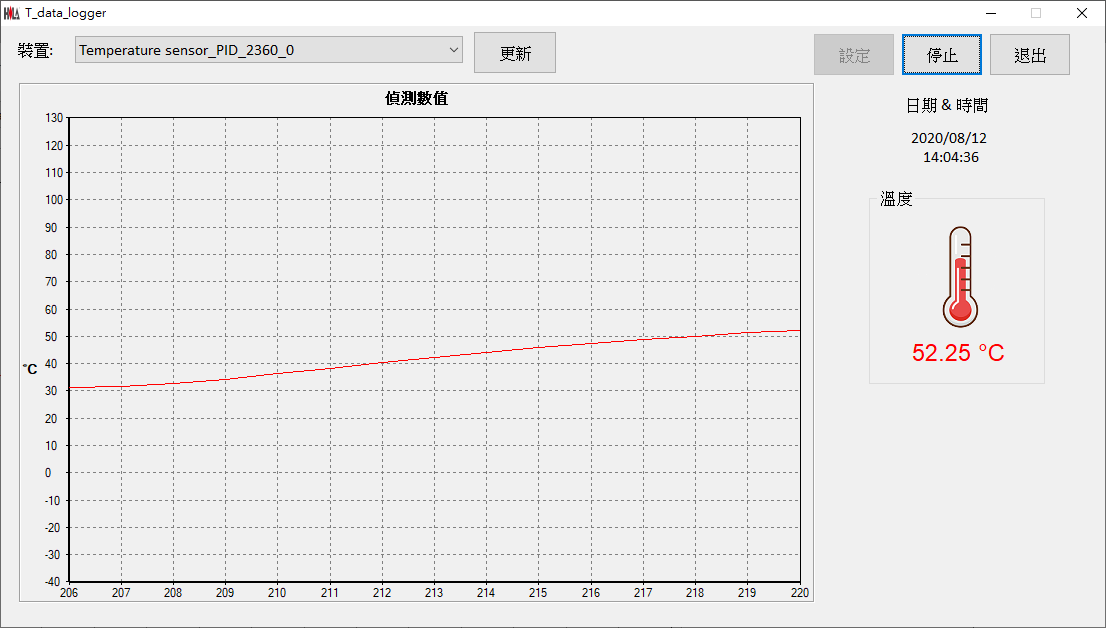The image size is (1106, 628).
Task: Click the 更新 refresh button
Action: pyautogui.click(x=515, y=53)
